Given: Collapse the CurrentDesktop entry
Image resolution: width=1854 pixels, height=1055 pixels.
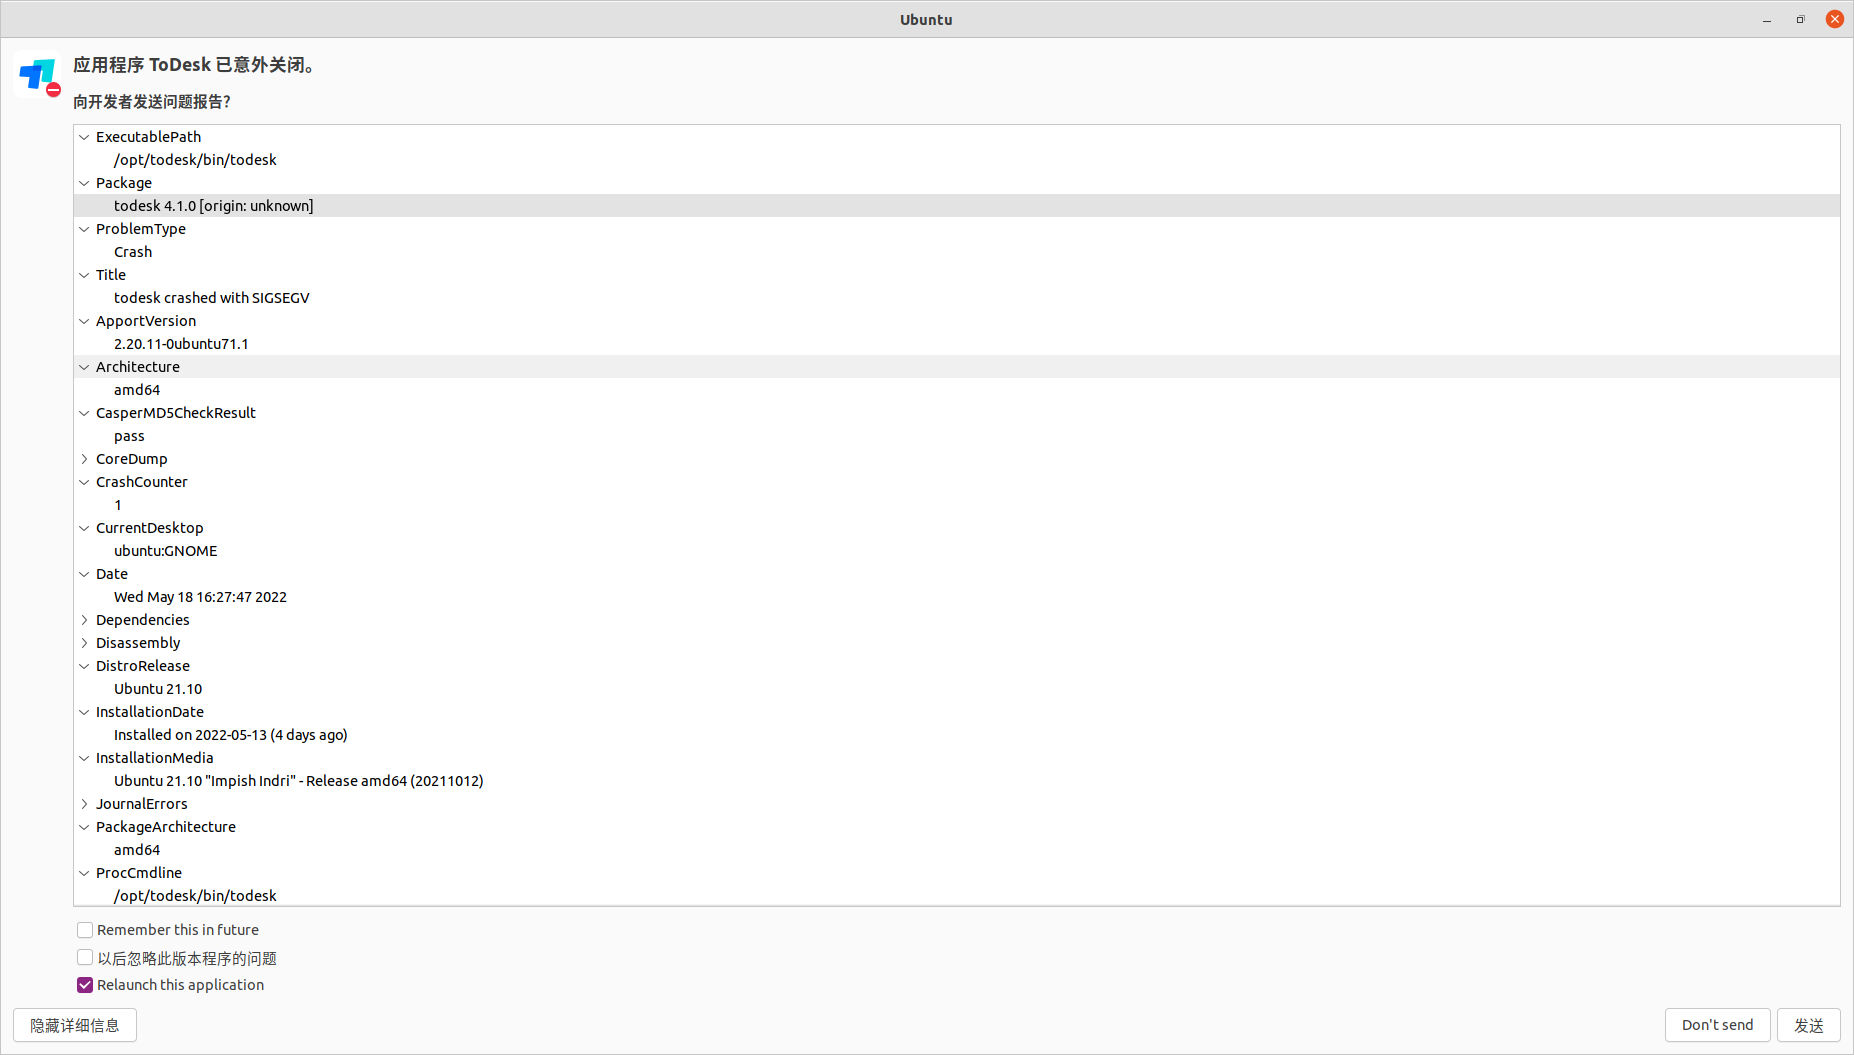Looking at the screenshot, I should (x=85, y=528).
